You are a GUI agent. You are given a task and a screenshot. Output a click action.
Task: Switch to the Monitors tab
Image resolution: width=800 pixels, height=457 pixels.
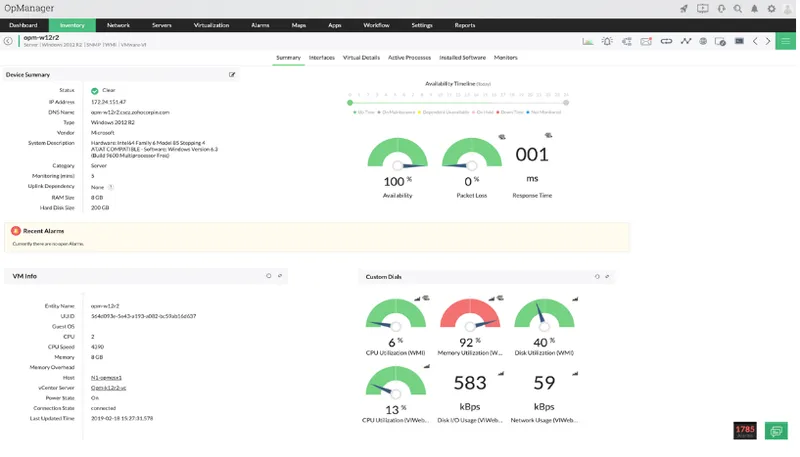click(x=506, y=58)
